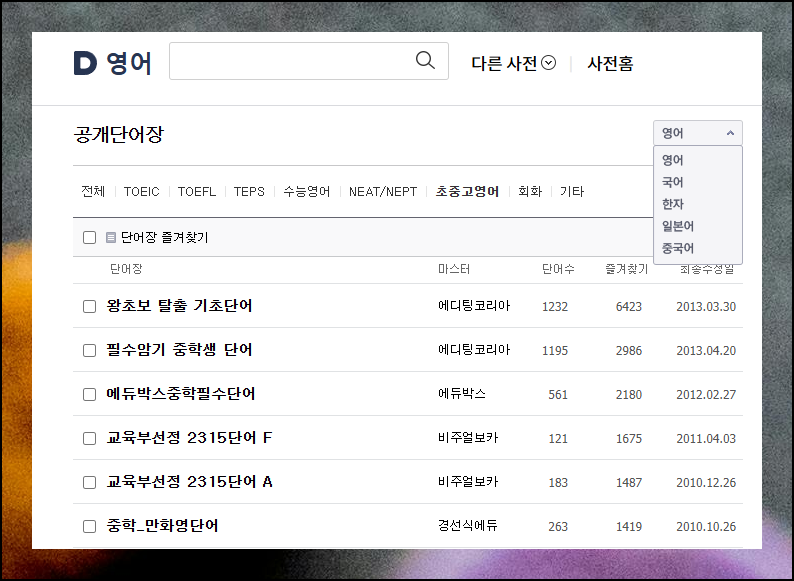Select 한자 in the dropdown list
Image resolution: width=794 pixels, height=581 pixels.
[x=672, y=204]
